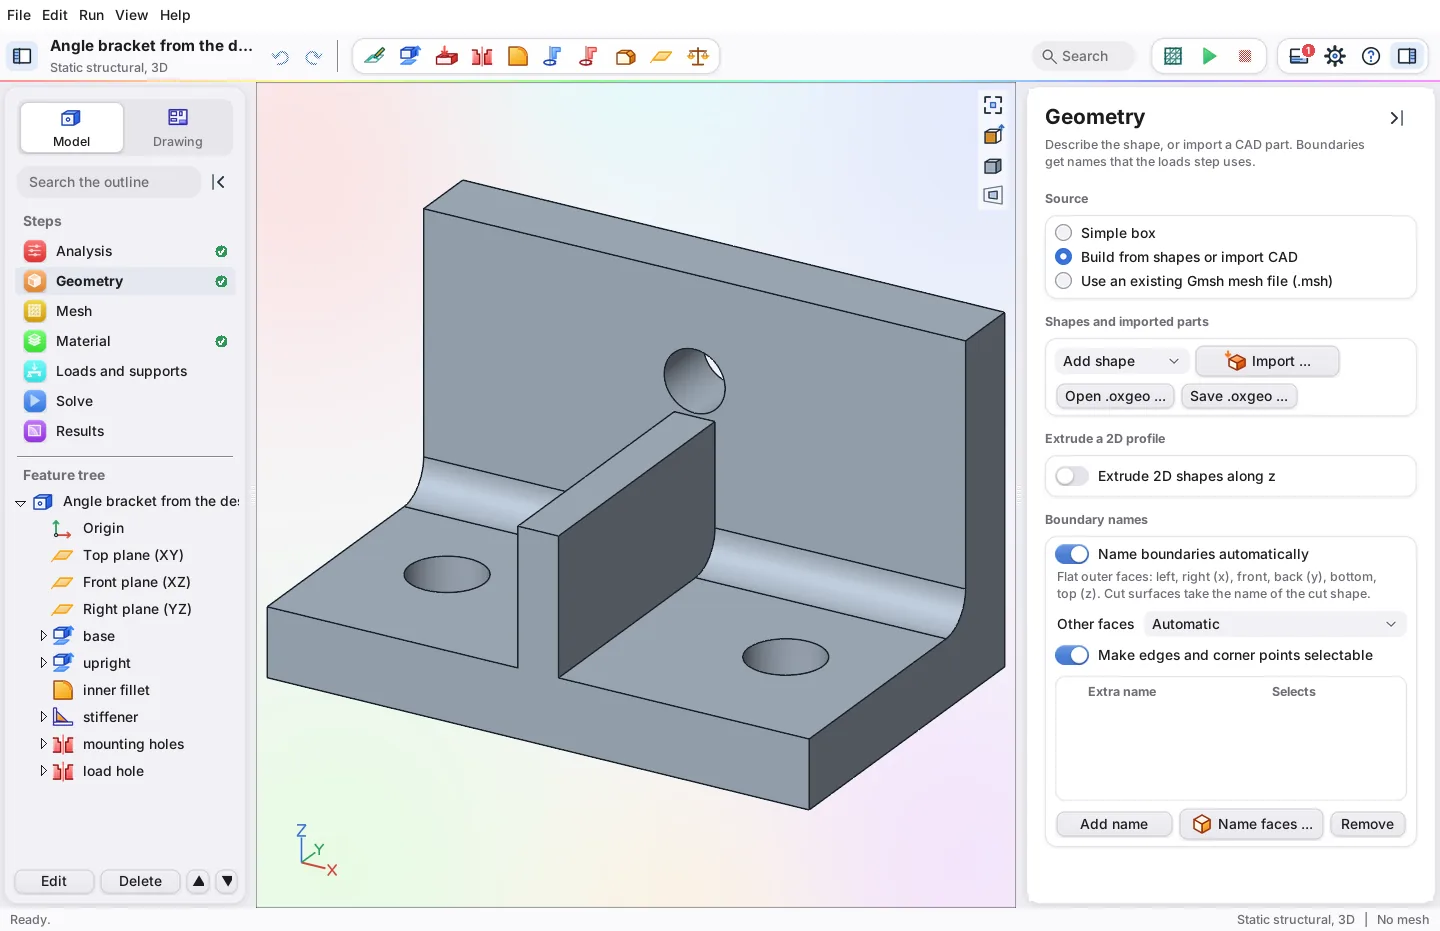1440x931 pixels.
Task: Open the Add shape dropdown
Action: [1122, 361]
